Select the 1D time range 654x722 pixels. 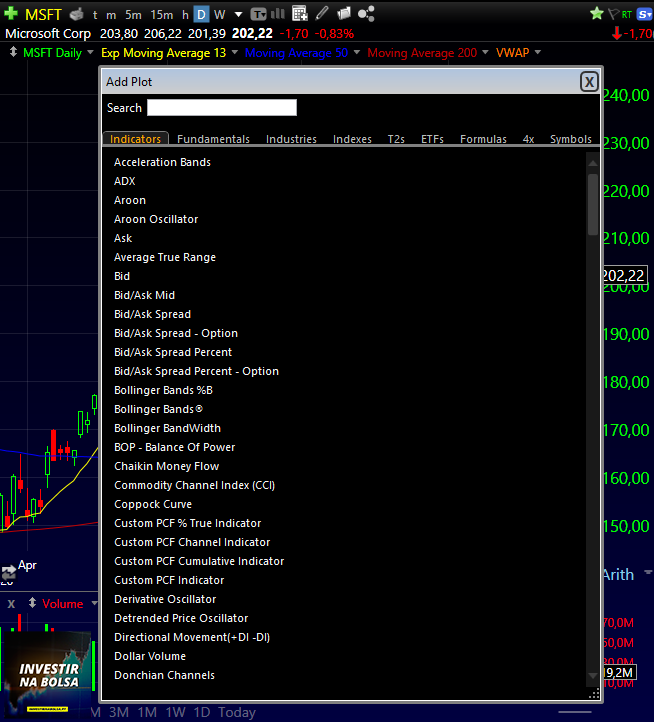[x=202, y=712]
